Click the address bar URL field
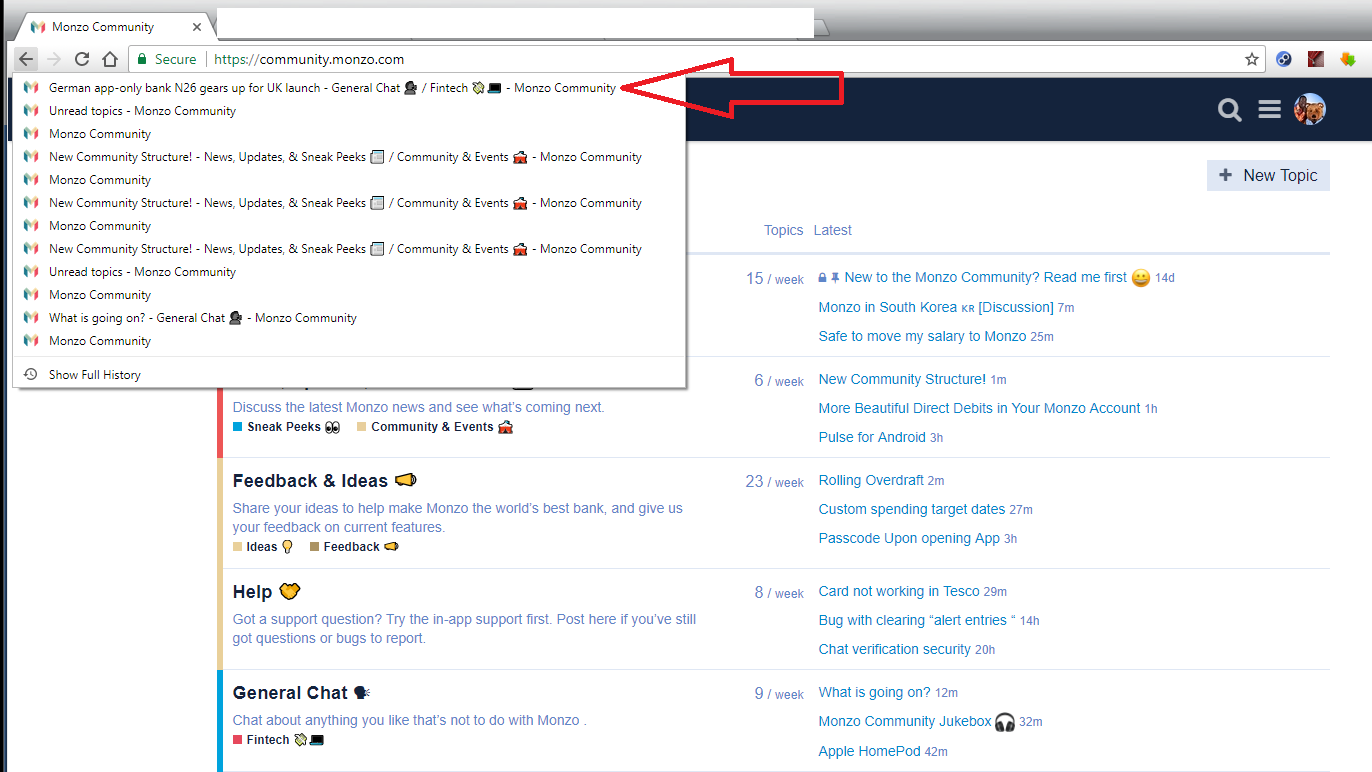Viewport: 1372px width, 772px height. (x=700, y=59)
